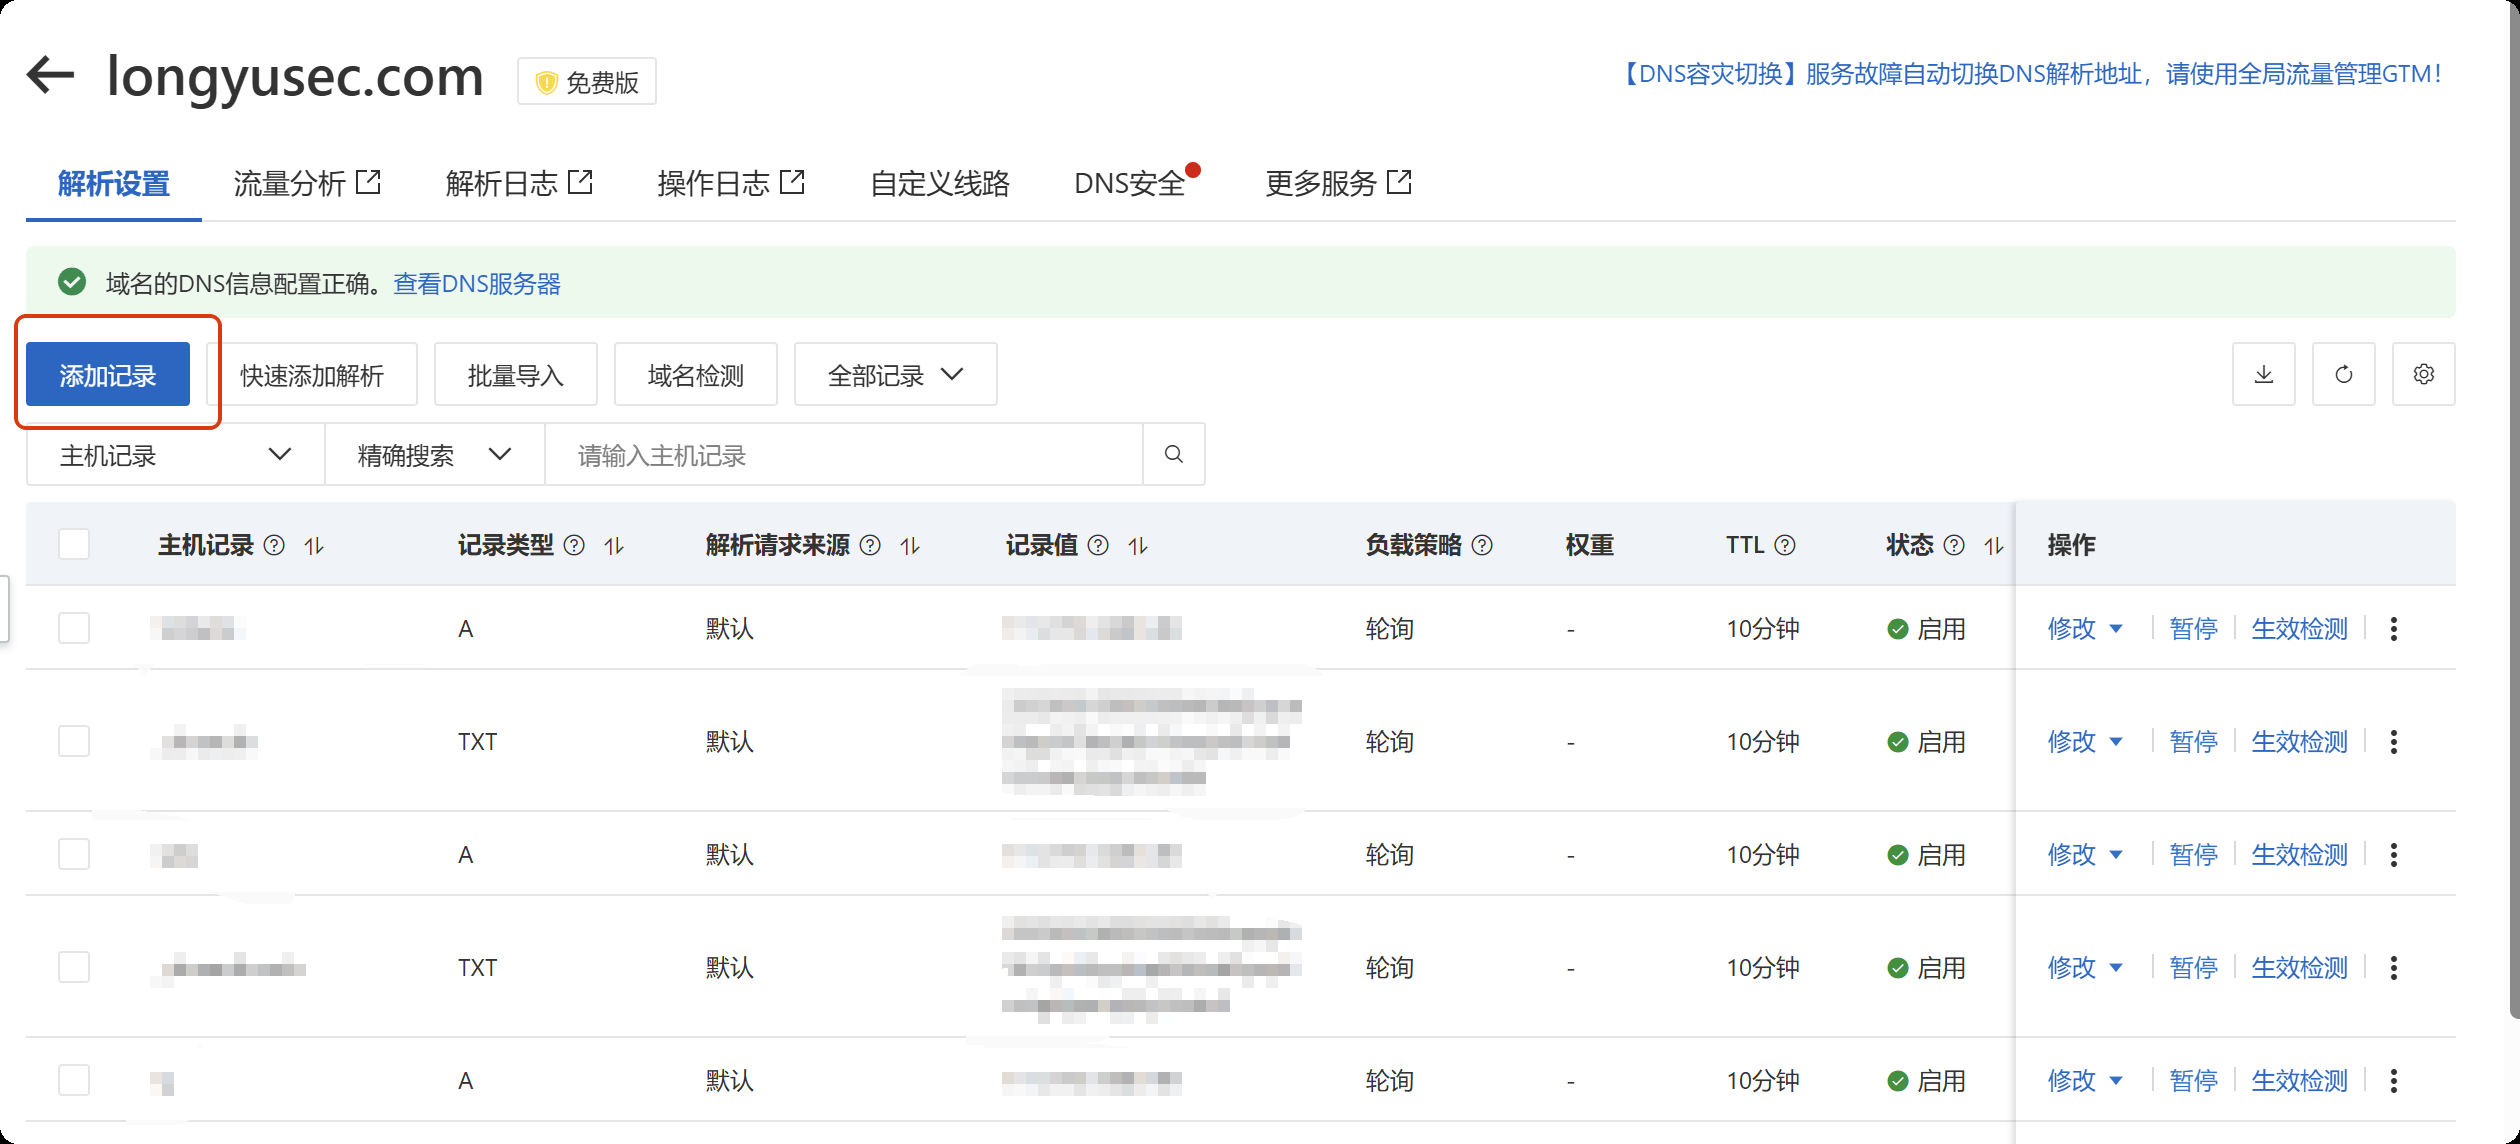Open the 主机记录 search field dropdown

click(x=175, y=455)
